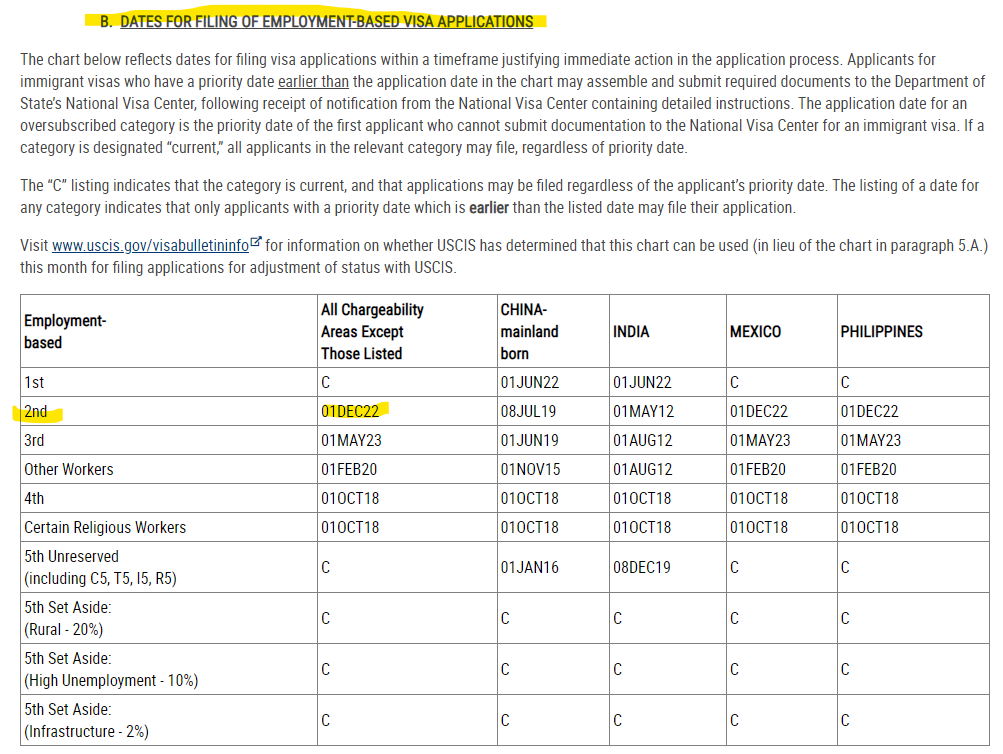Image resolution: width=1003 pixels, height=754 pixels.
Task: Select the INDIA column header
Action: [631, 331]
